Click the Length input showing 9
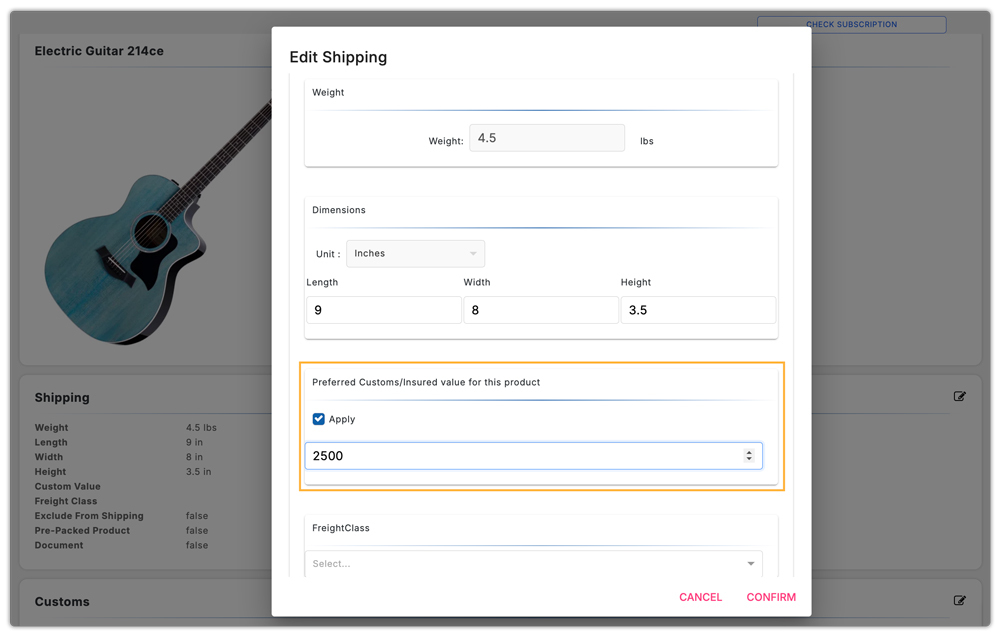This screenshot has width=1000, height=636. [x=383, y=309]
